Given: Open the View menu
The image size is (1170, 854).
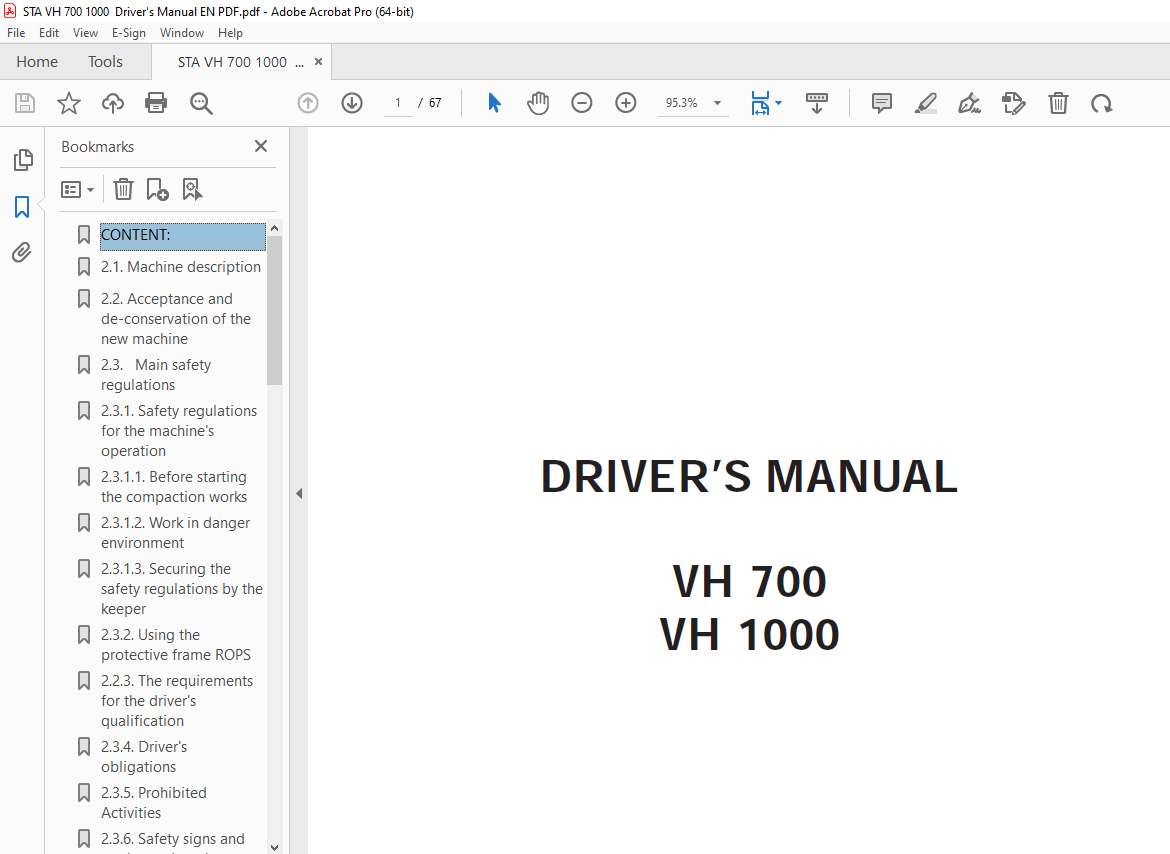Looking at the screenshot, I should (85, 33).
